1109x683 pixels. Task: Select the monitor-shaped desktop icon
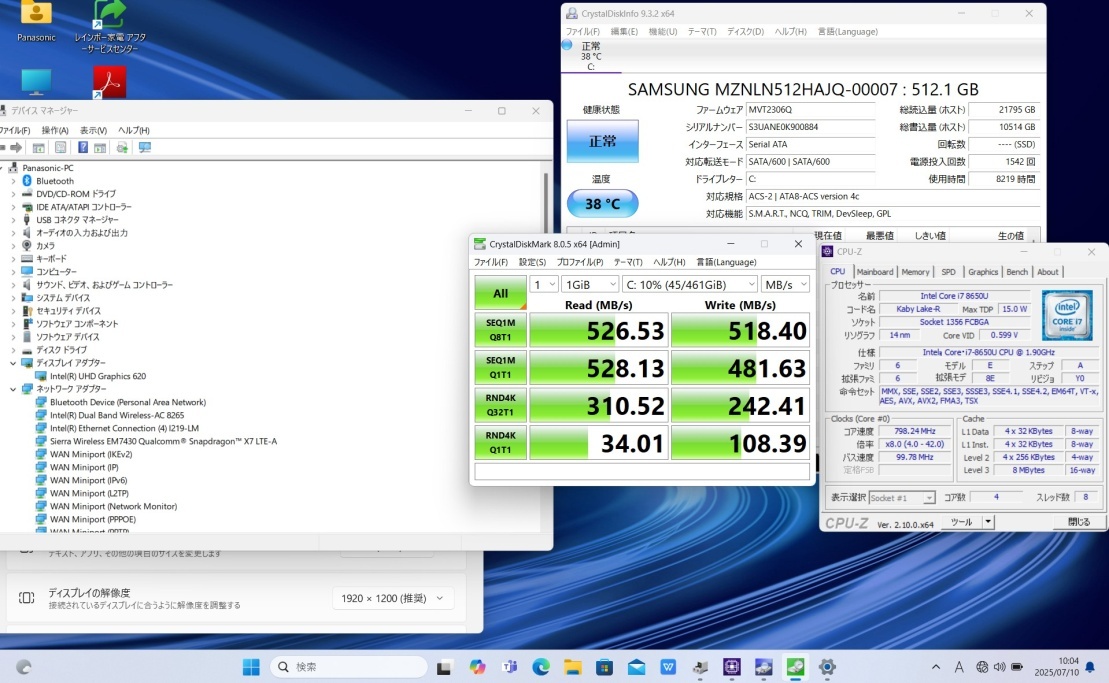pyautogui.click(x=36, y=82)
